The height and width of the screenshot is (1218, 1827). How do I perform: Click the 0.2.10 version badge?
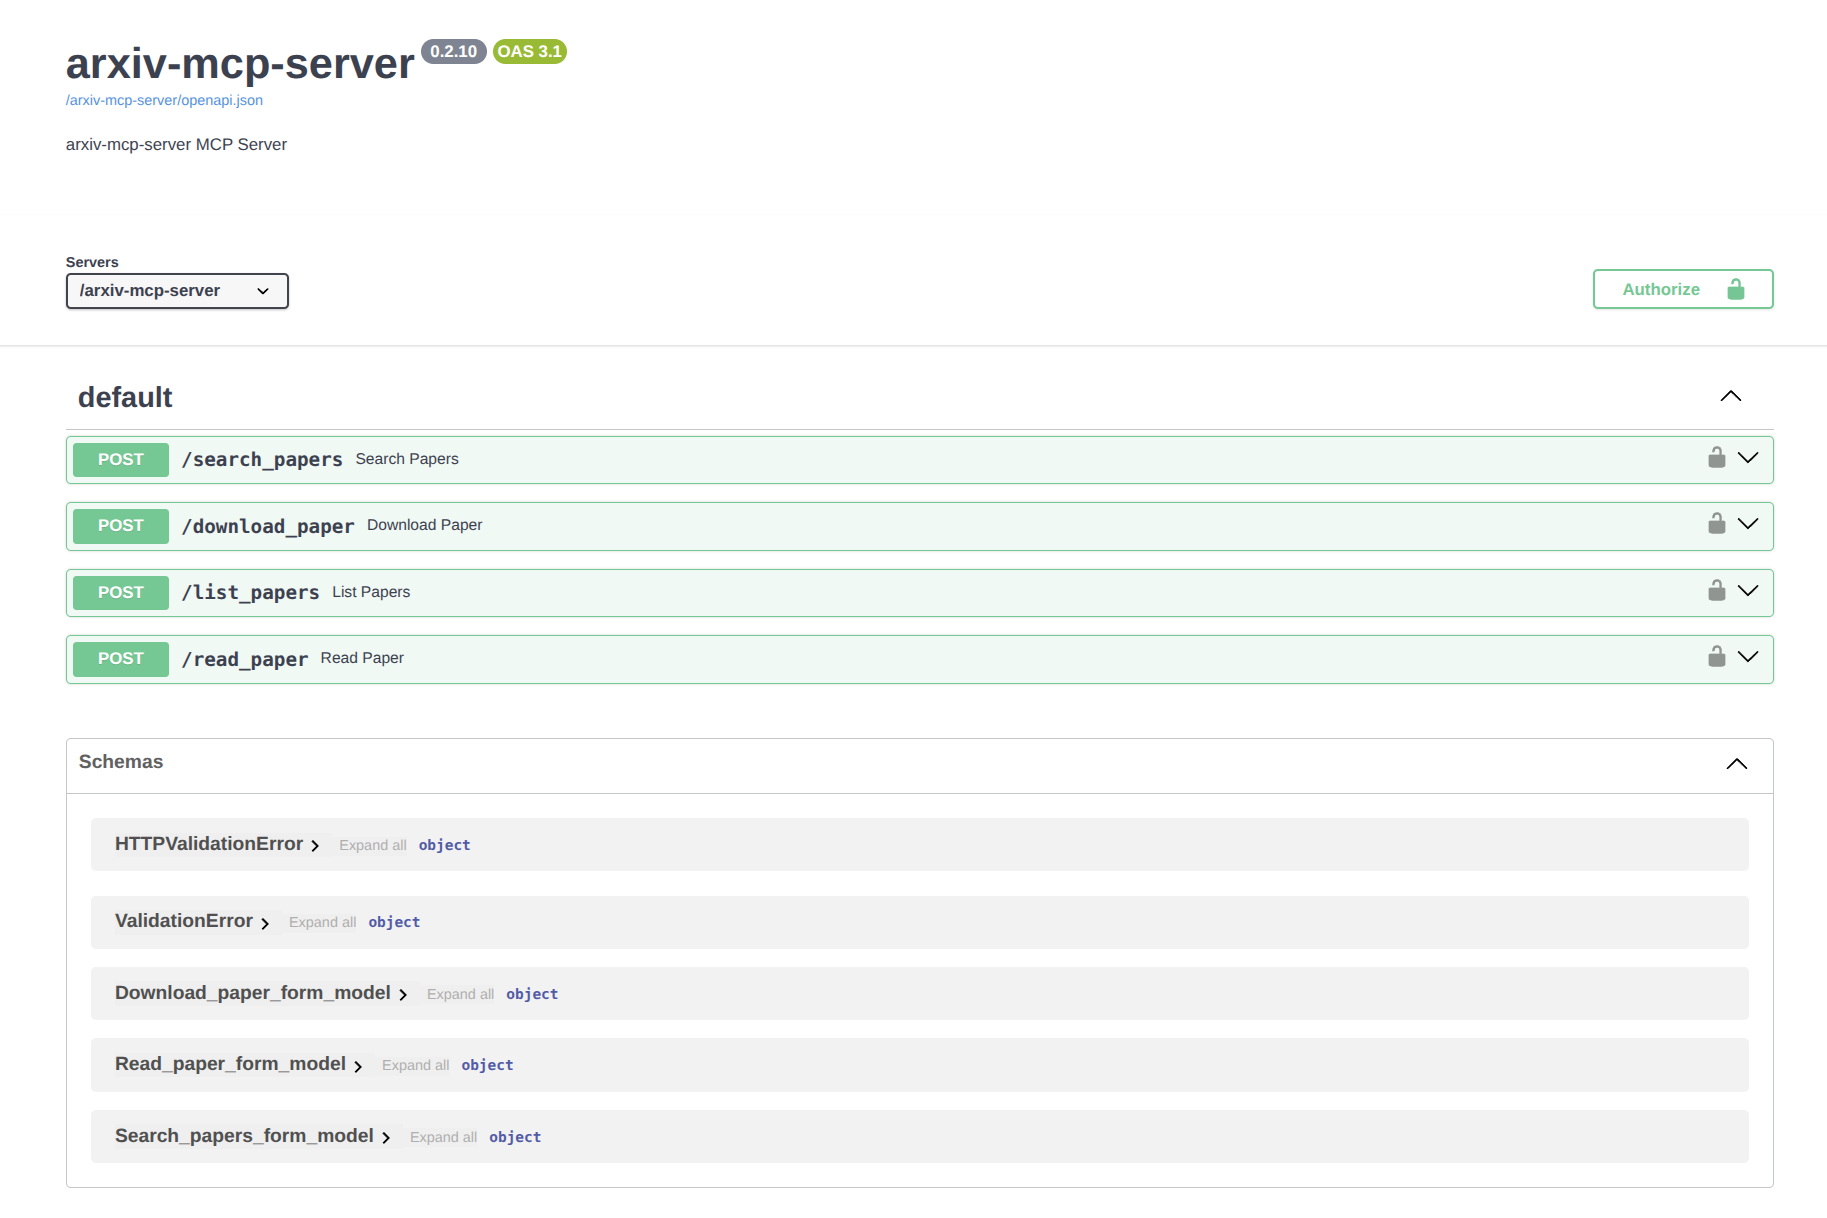click(454, 51)
